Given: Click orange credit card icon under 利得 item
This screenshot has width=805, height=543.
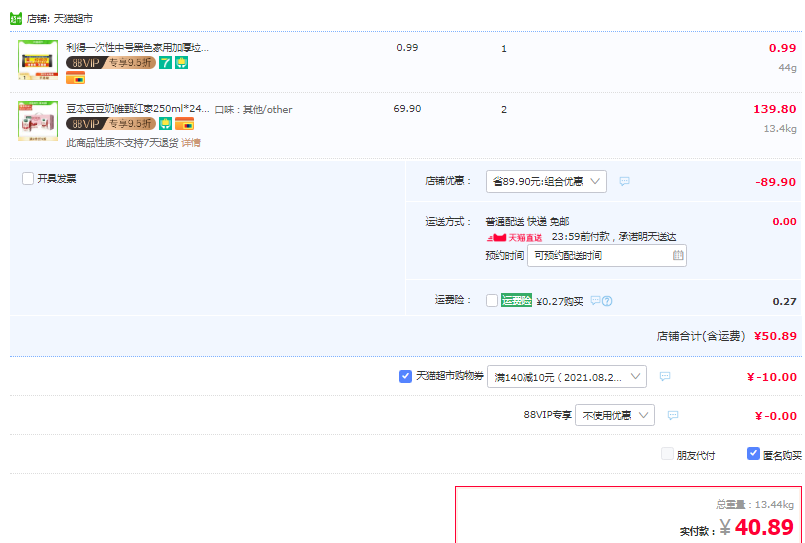Looking at the screenshot, I should click(75, 78).
